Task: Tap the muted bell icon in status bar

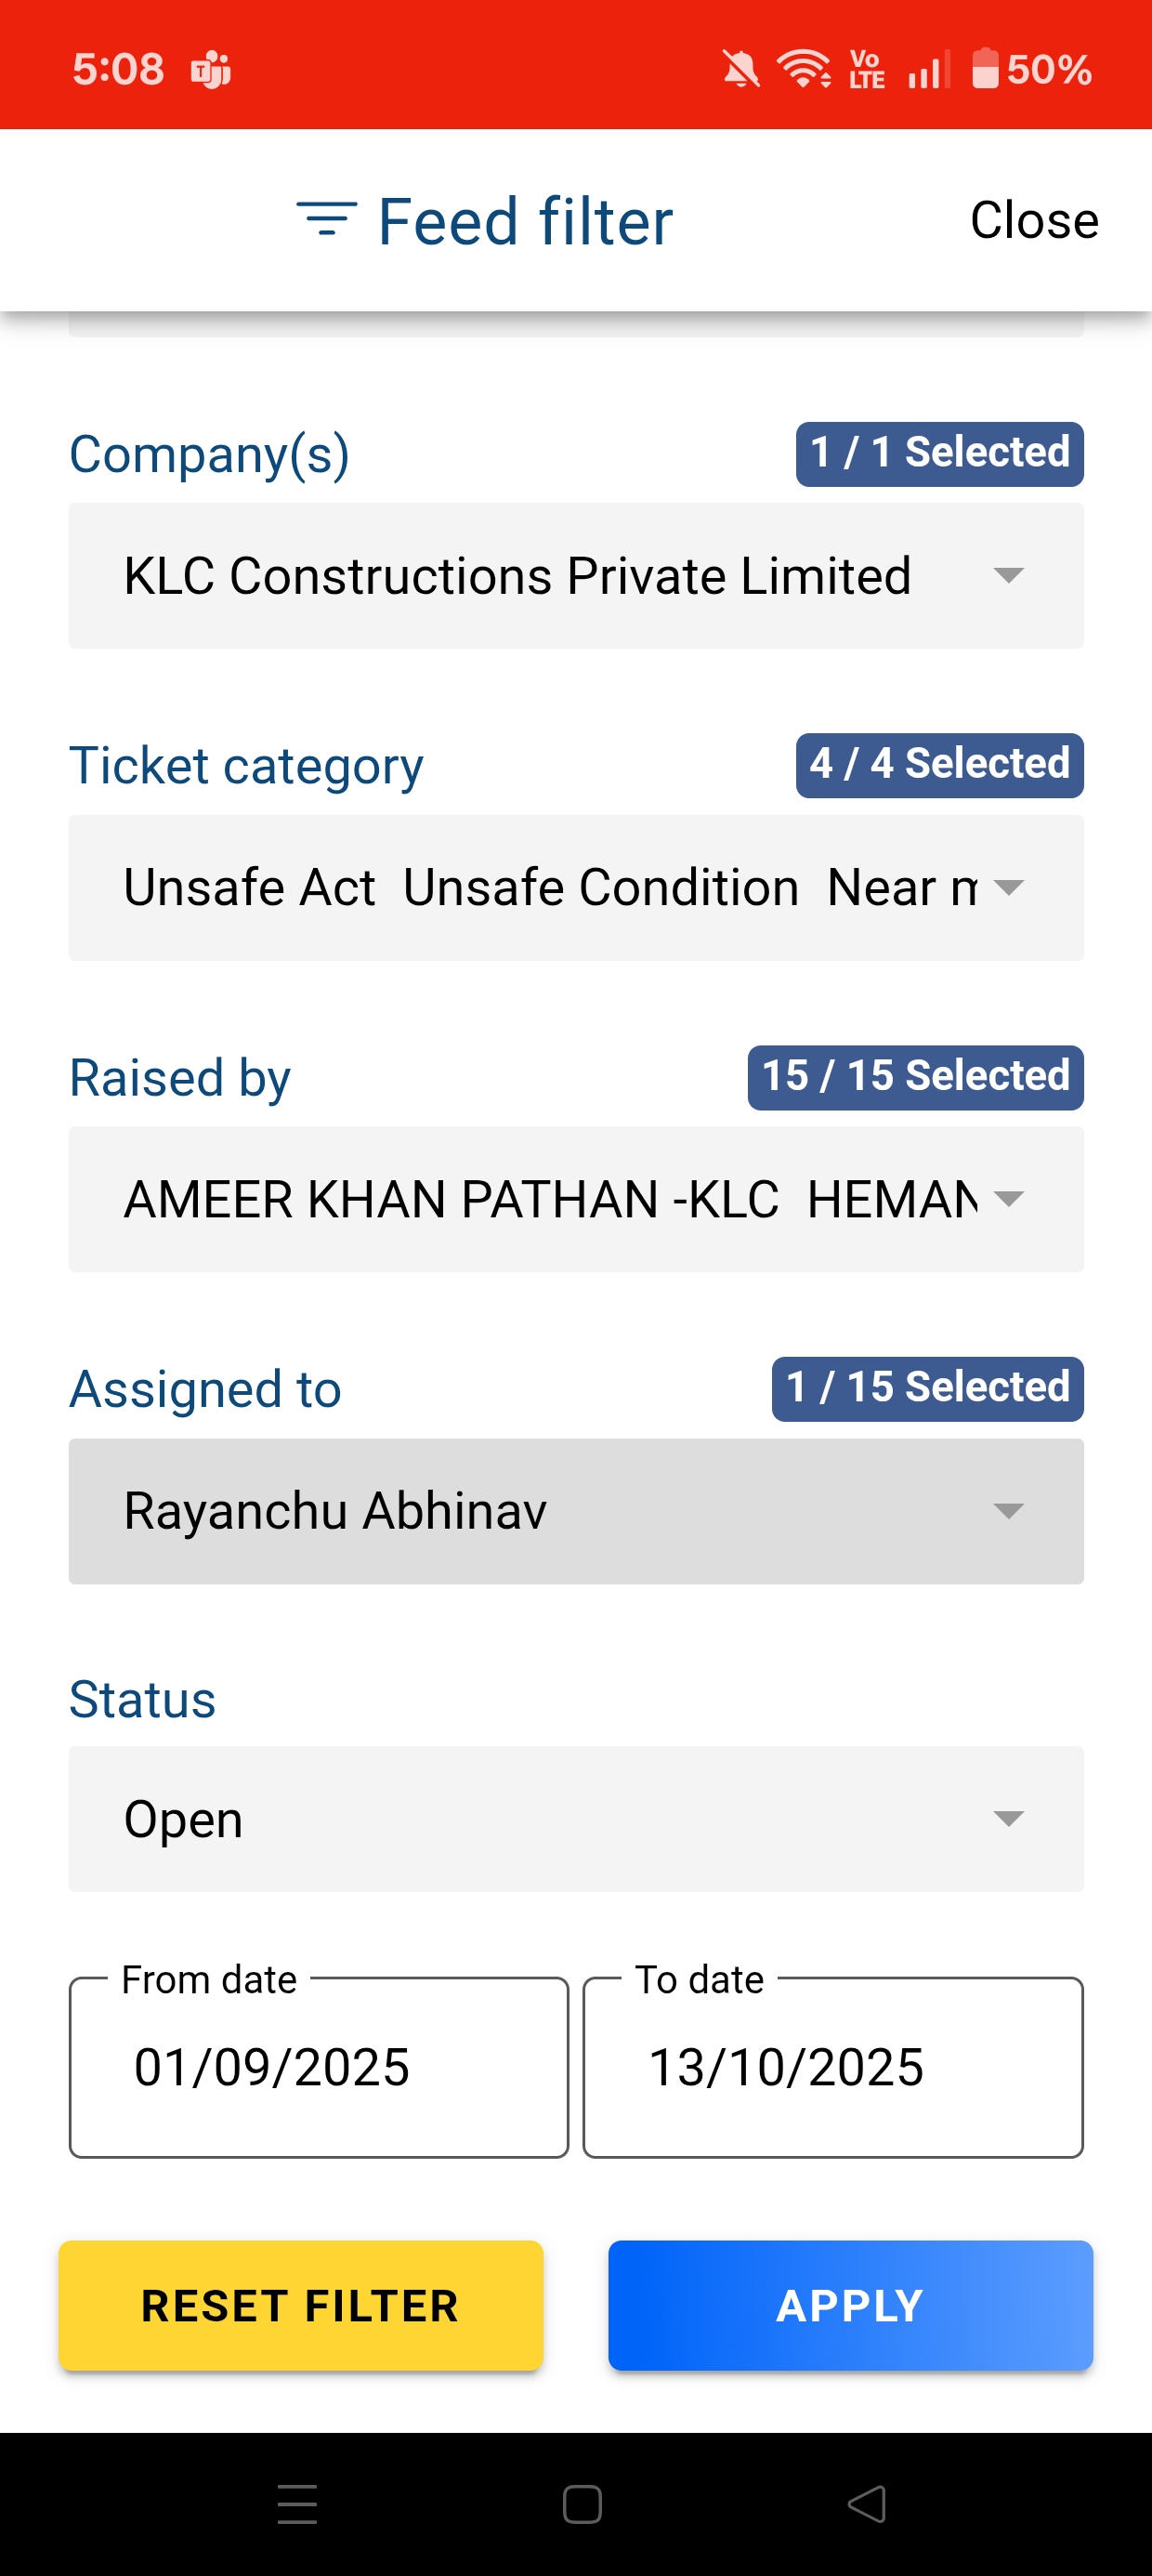Action: pos(740,70)
